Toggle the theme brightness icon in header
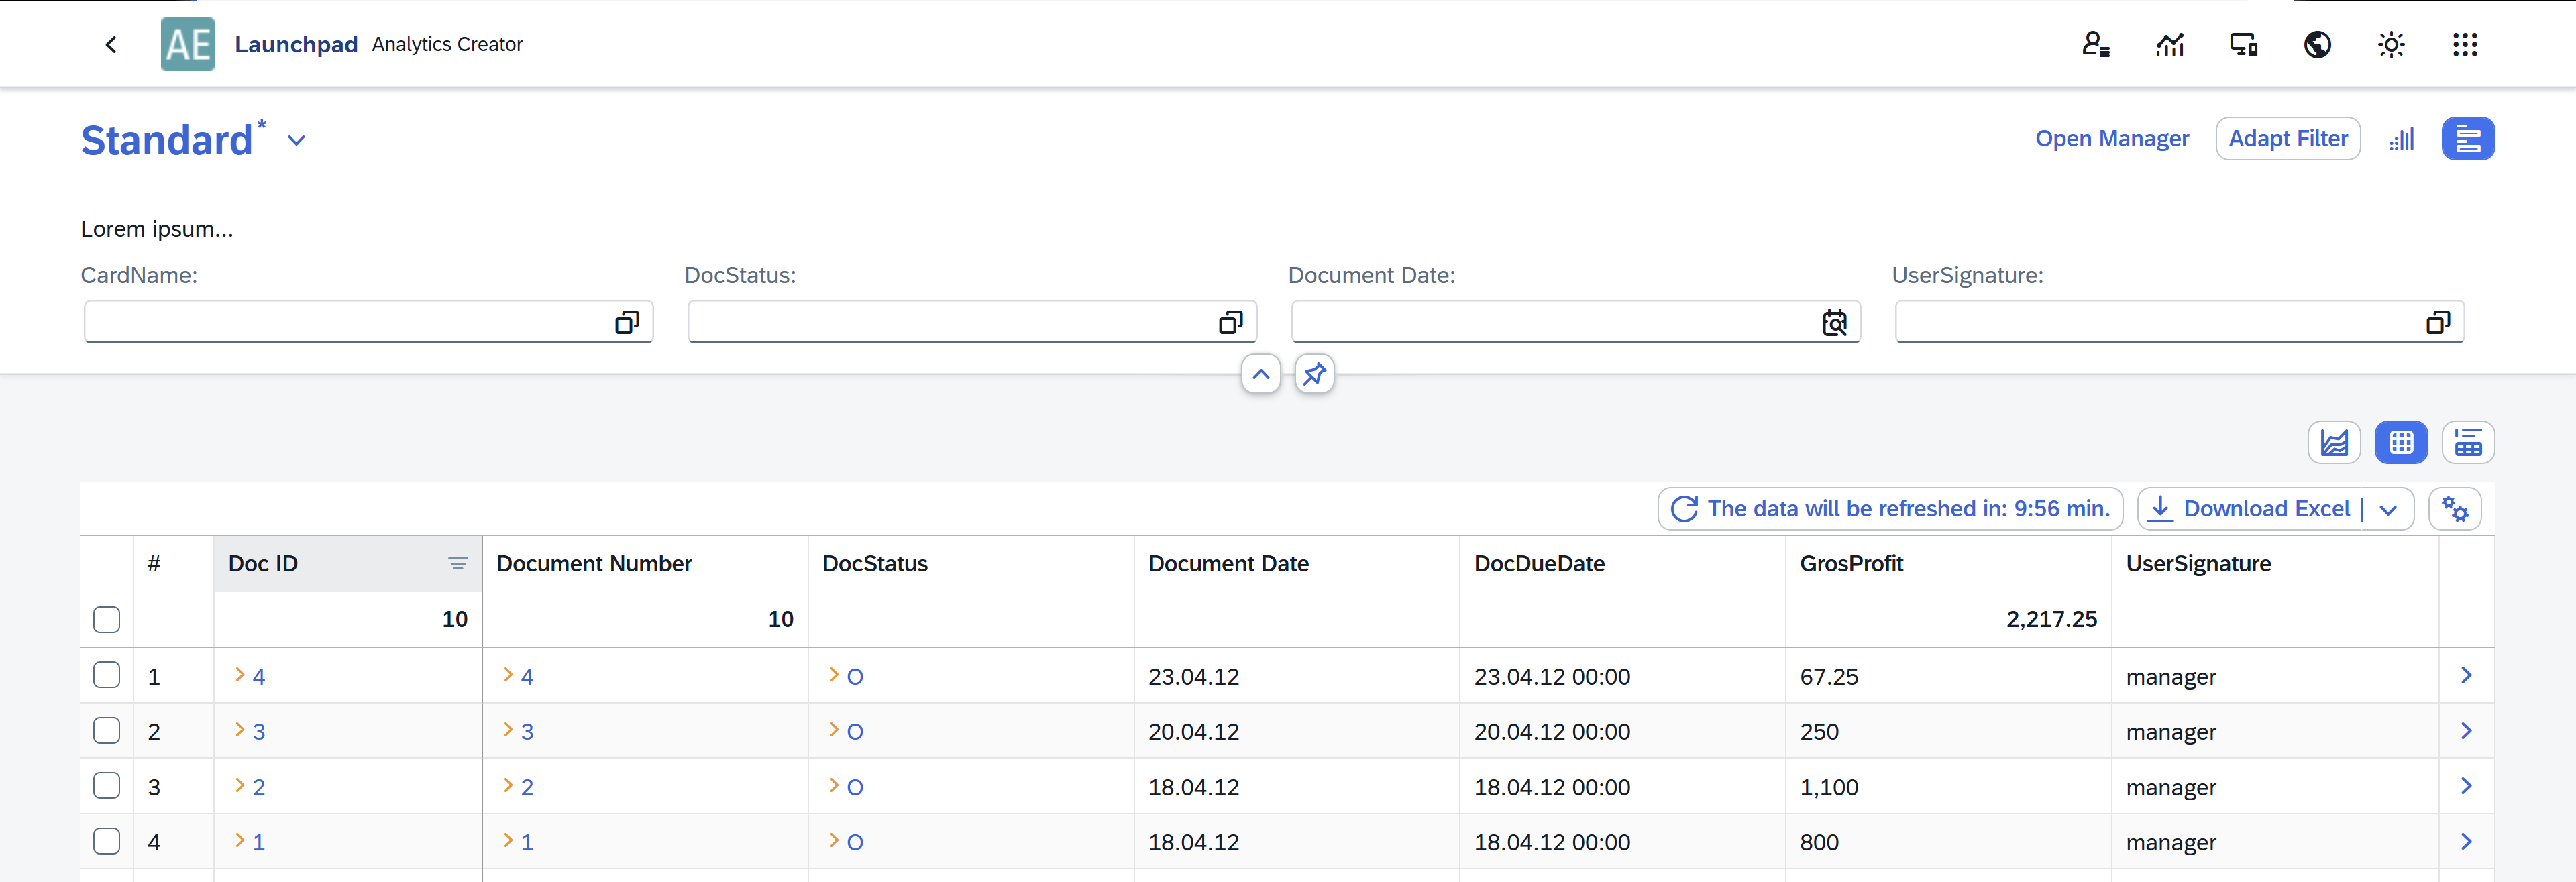Screen dimensions: 2576x882 point(2391,44)
